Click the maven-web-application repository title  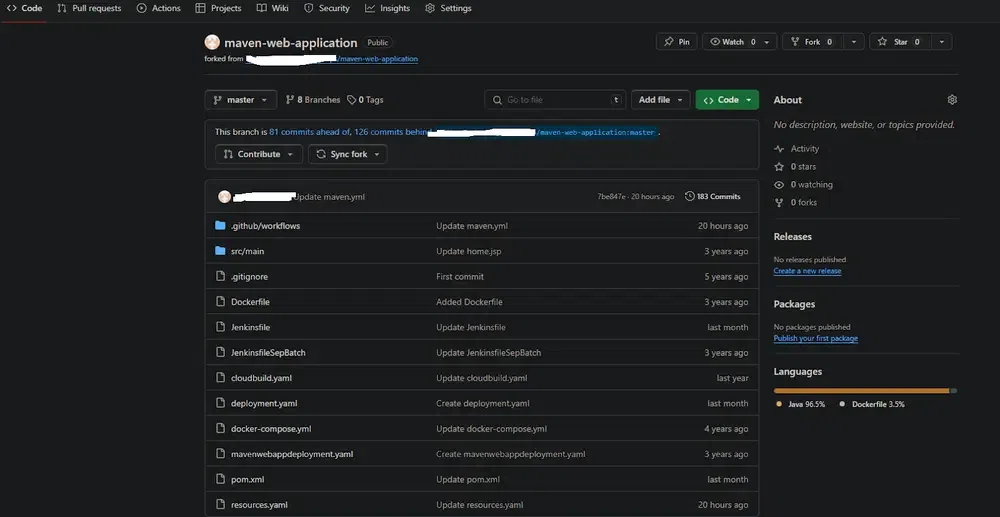click(291, 43)
